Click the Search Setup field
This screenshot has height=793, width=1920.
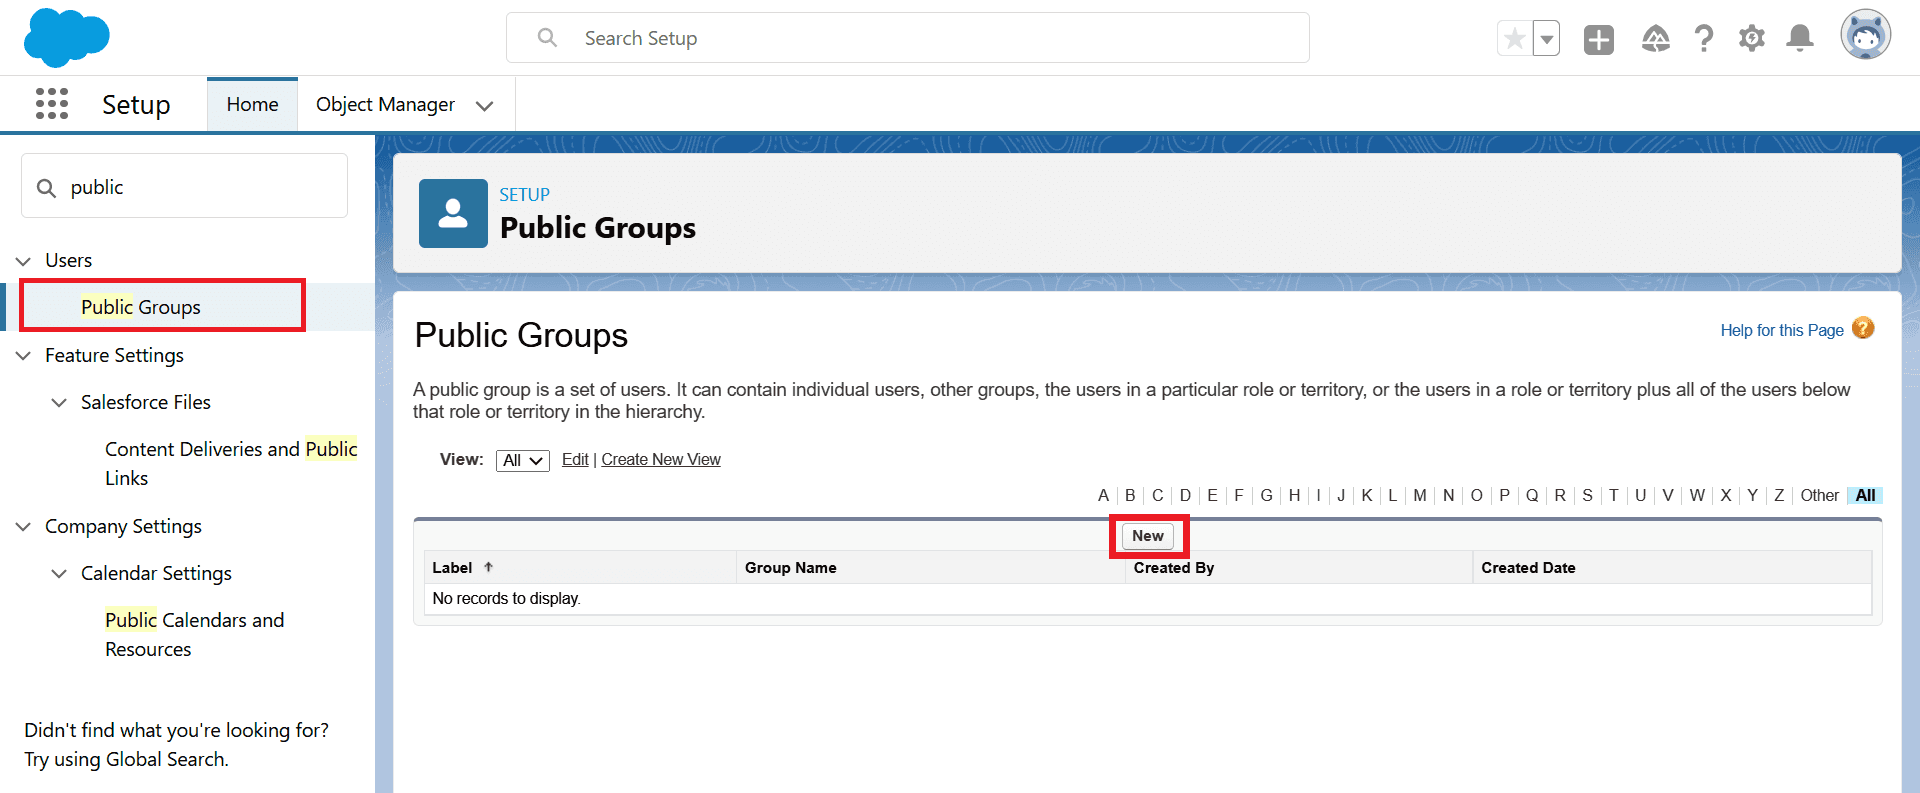click(908, 38)
